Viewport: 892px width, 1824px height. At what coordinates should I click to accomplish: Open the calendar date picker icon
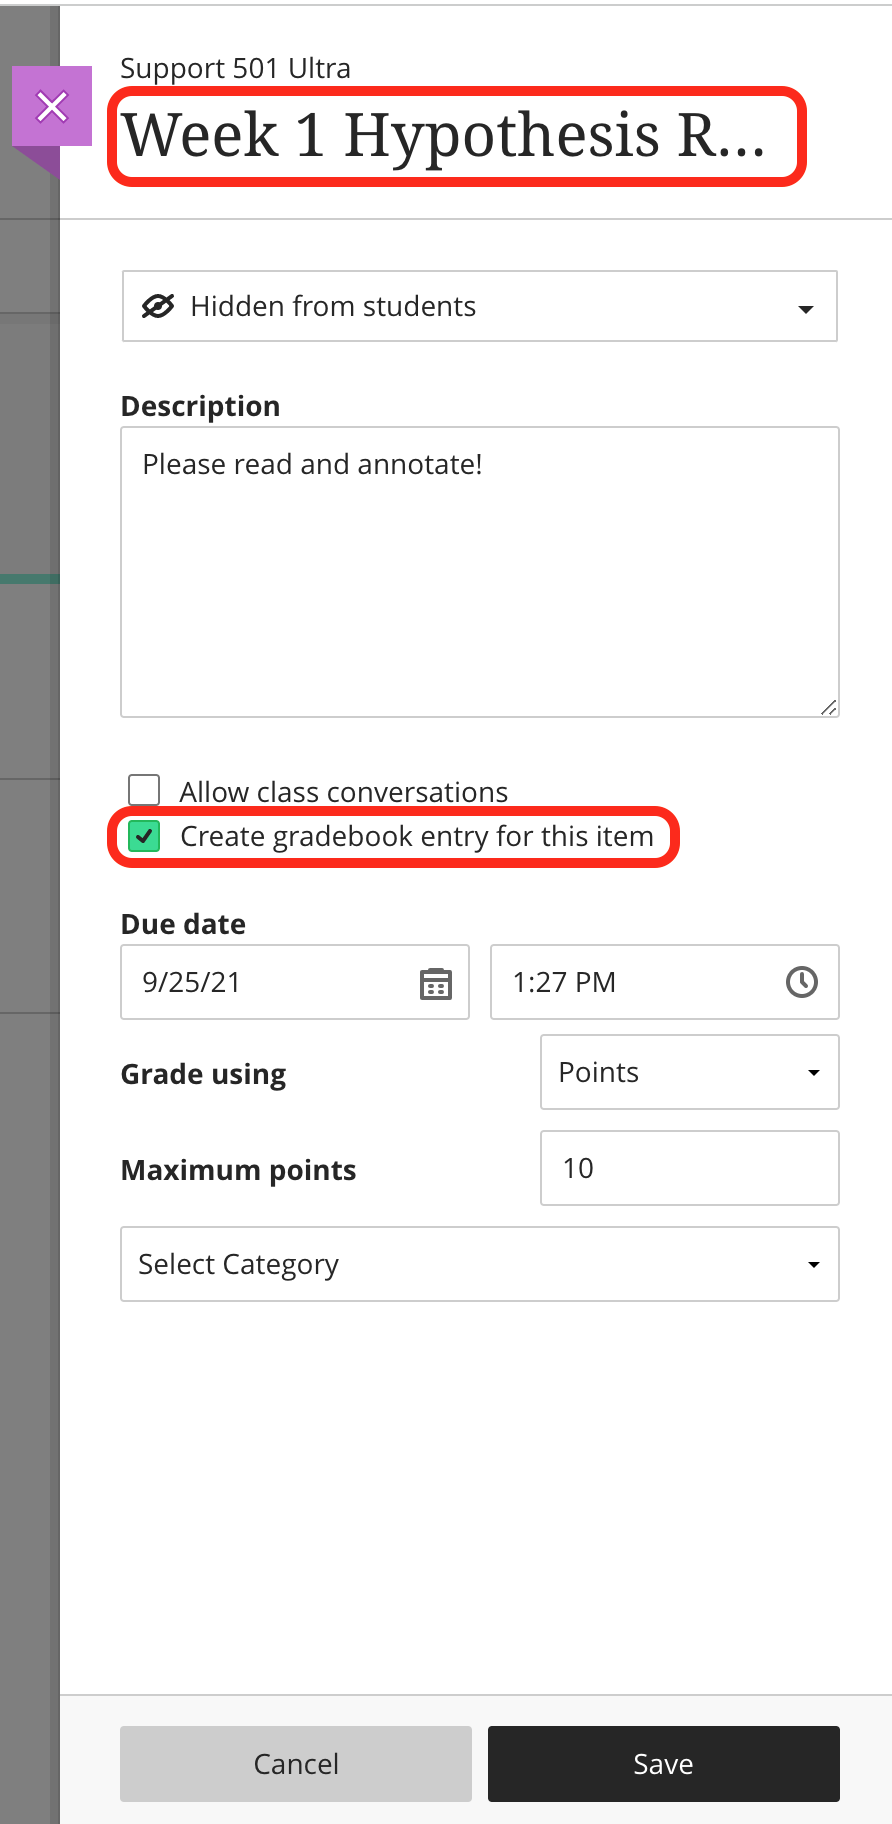[435, 986]
